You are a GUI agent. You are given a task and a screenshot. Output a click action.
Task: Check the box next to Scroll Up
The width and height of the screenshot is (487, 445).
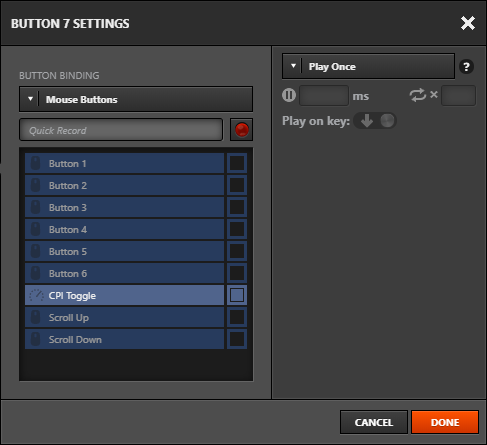[237, 317]
